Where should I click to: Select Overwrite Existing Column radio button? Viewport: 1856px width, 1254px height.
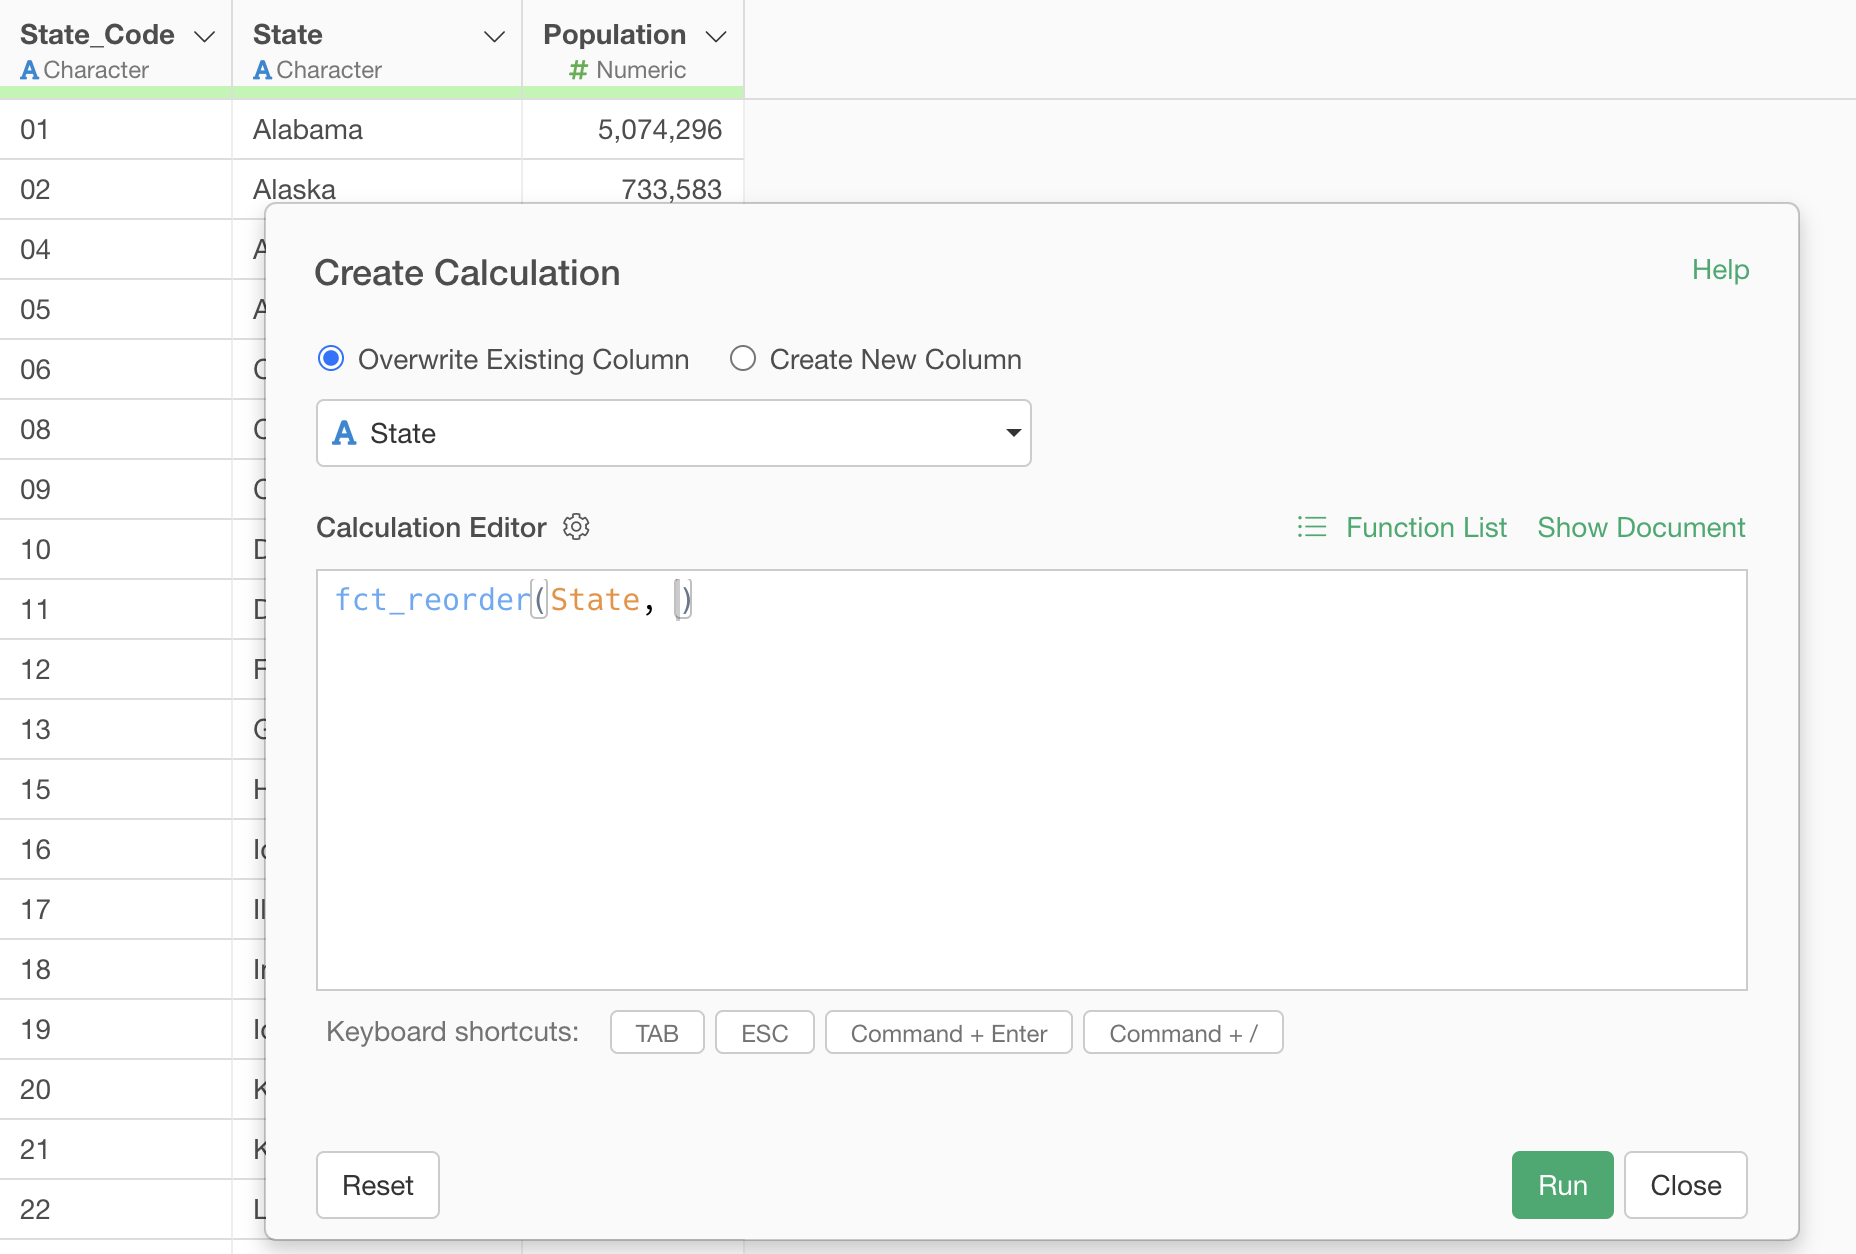(x=331, y=359)
